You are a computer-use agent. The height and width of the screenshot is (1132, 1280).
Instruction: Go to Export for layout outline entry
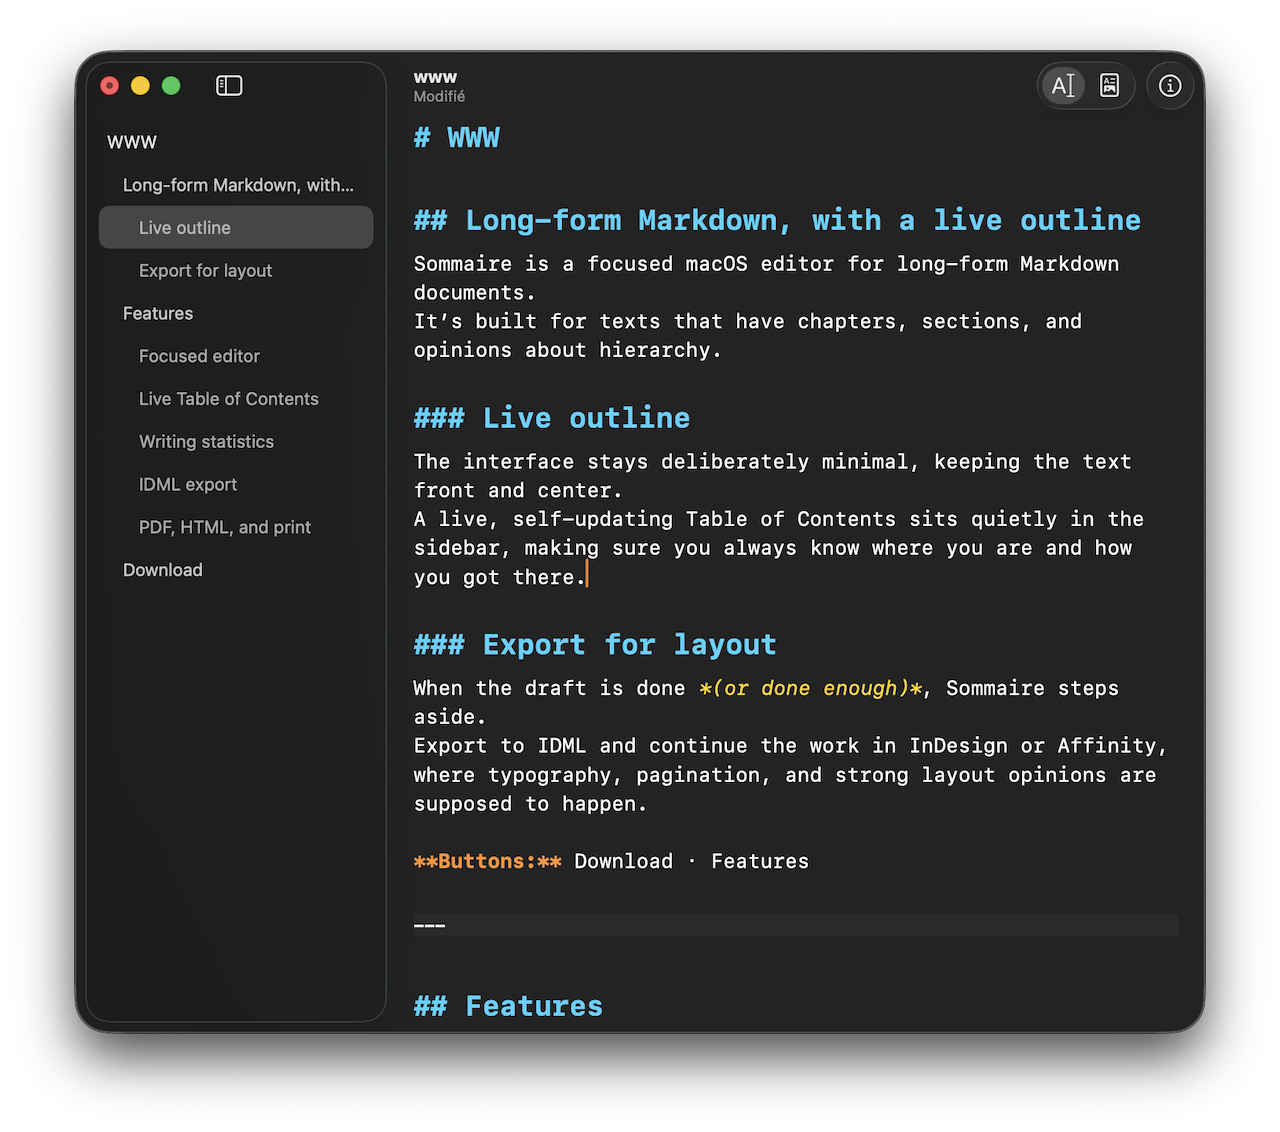pos(205,271)
